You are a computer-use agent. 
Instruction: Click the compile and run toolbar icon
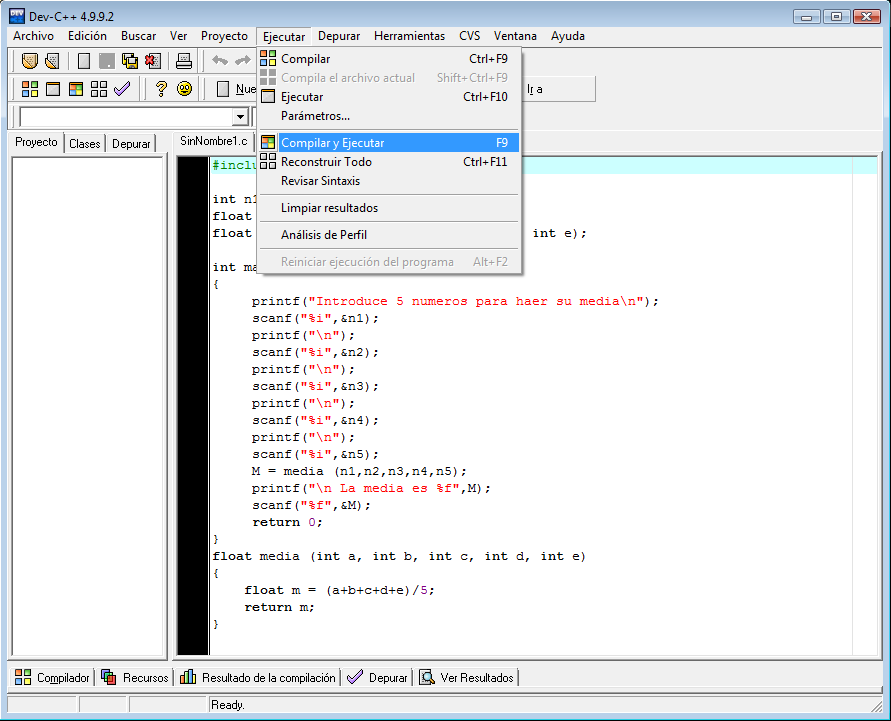coord(76,89)
